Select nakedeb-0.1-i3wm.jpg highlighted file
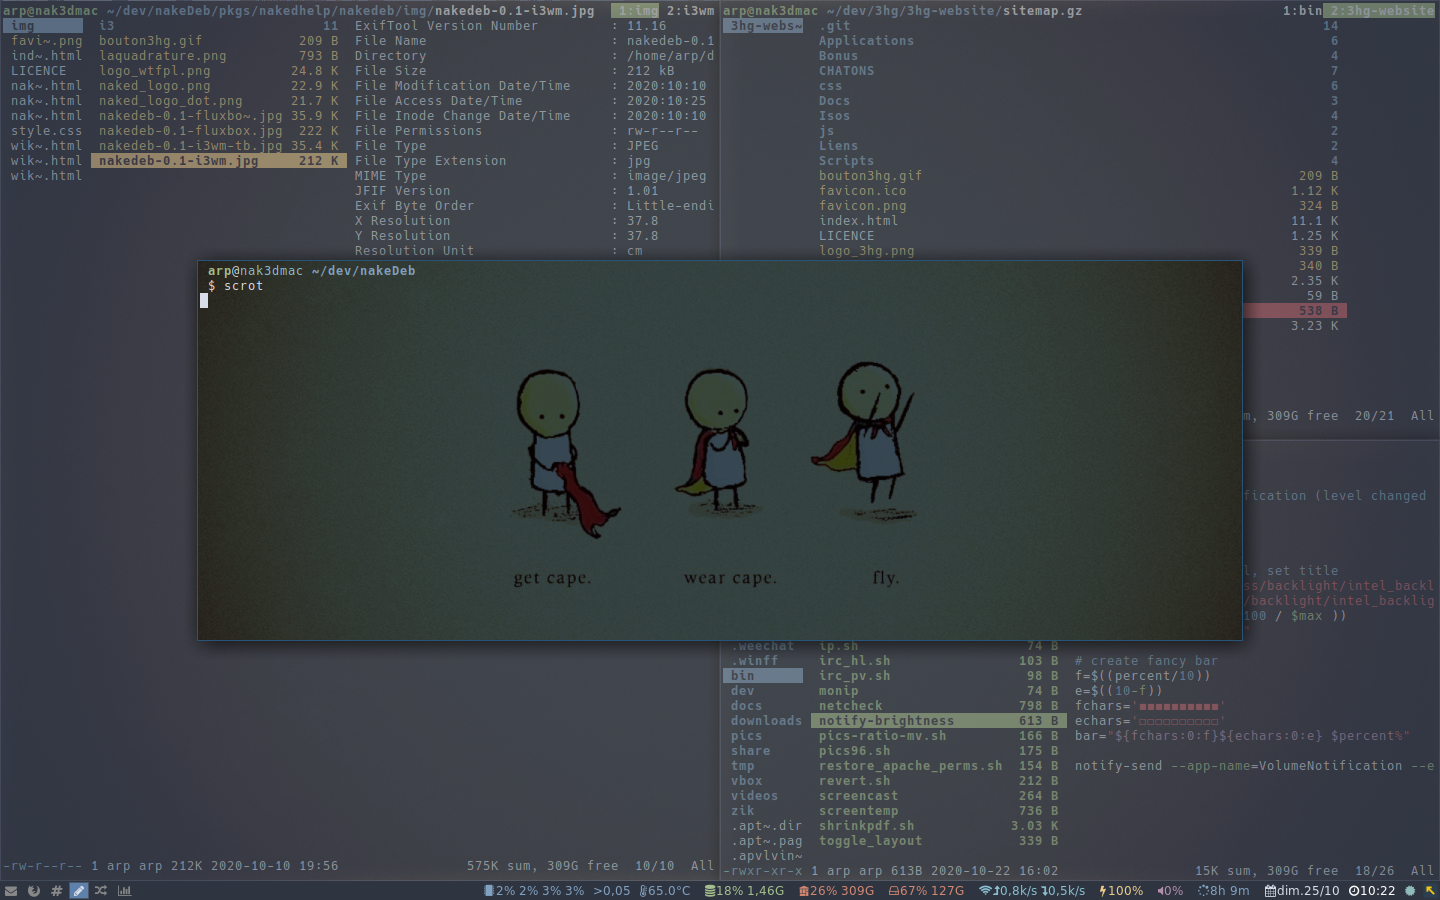This screenshot has width=1440, height=900. click(219, 161)
